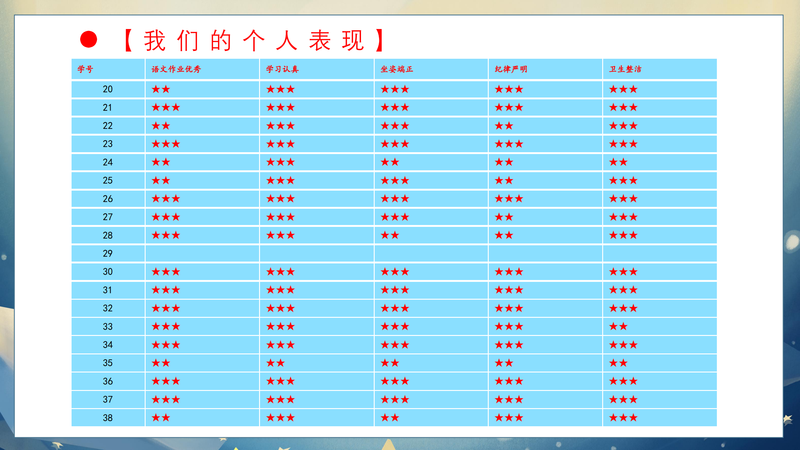
Task: Click student number 36 cell
Action: tap(108, 382)
